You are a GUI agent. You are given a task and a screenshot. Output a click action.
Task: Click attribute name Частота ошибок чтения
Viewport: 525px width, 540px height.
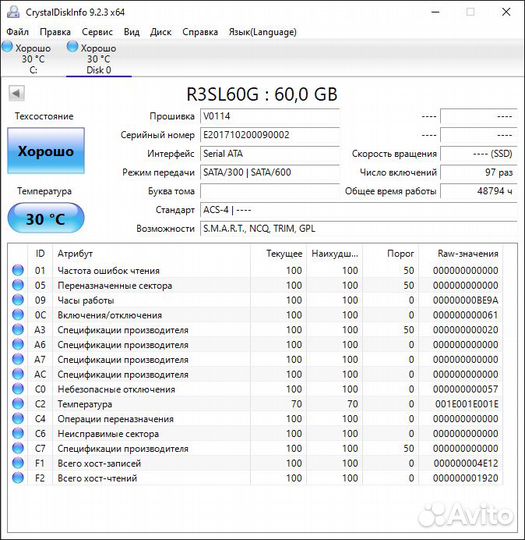(109, 271)
